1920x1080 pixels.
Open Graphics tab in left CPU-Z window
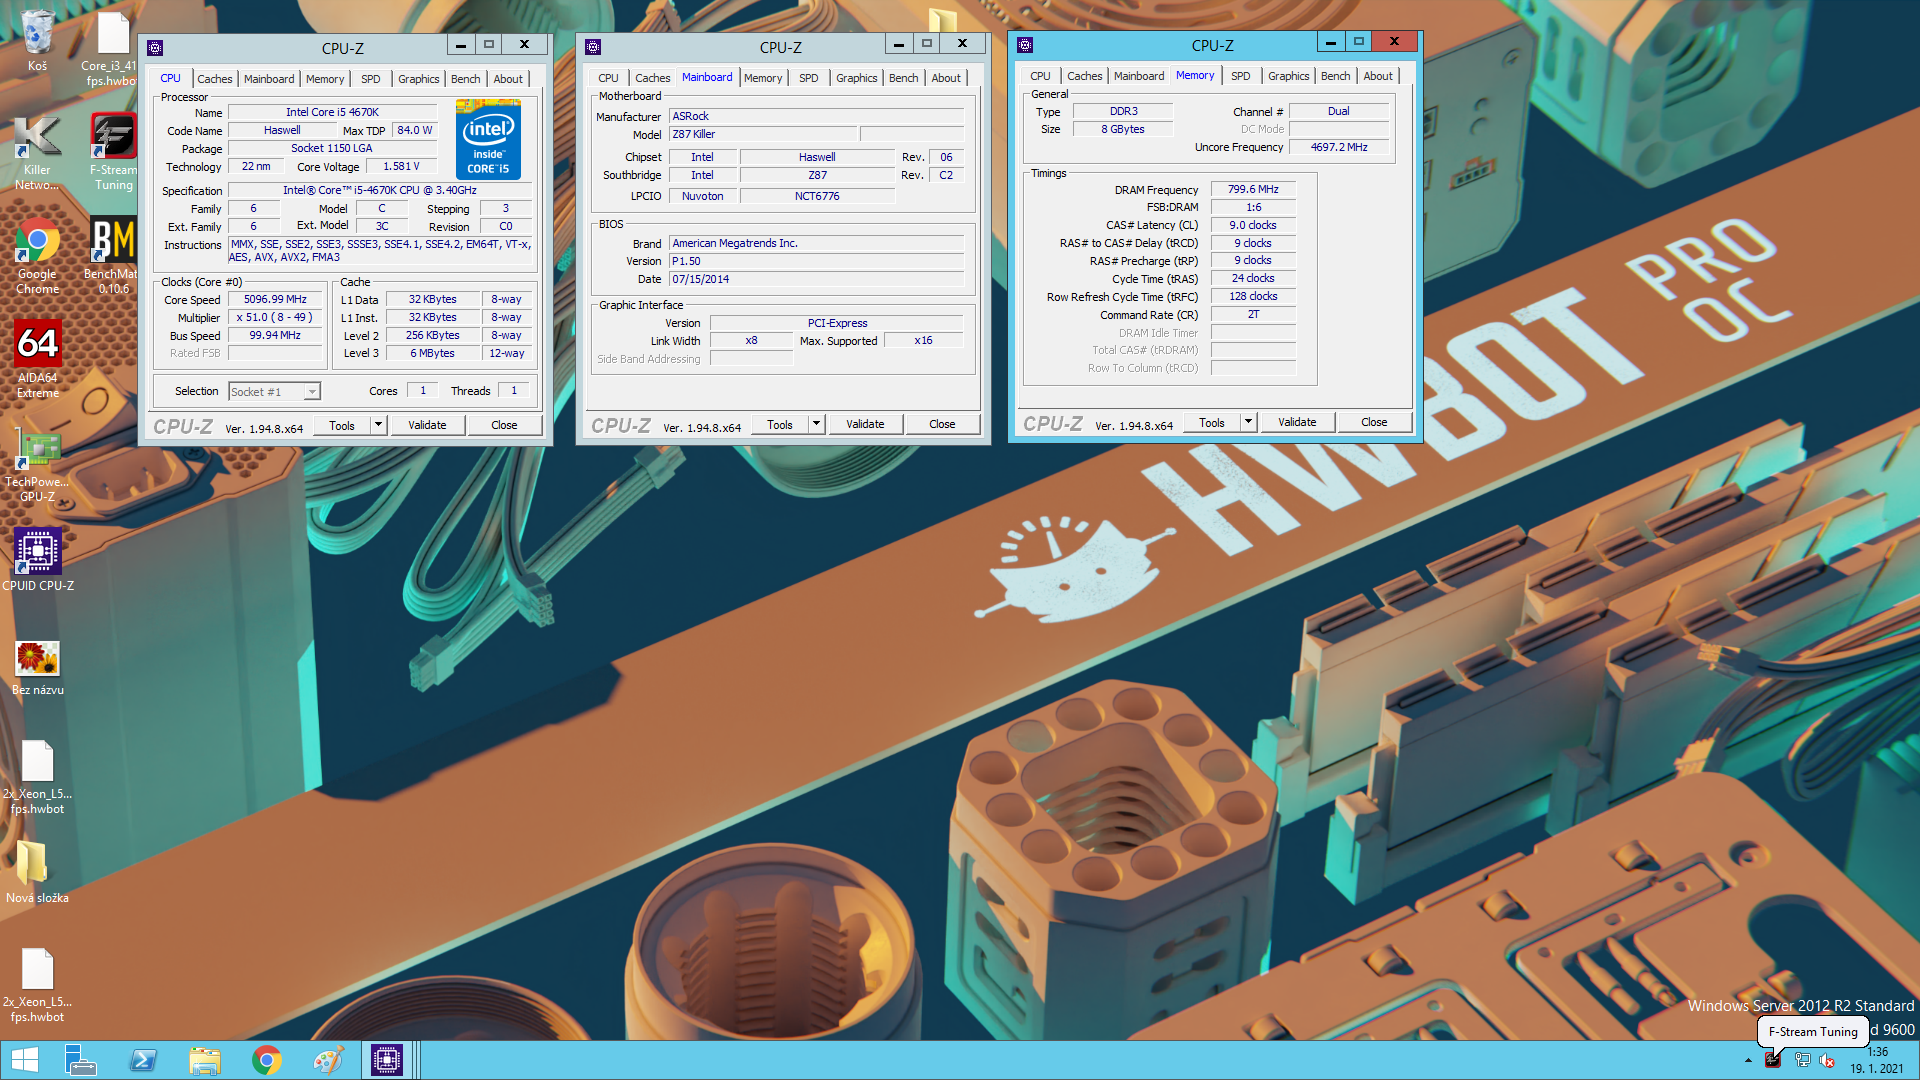pos(418,79)
